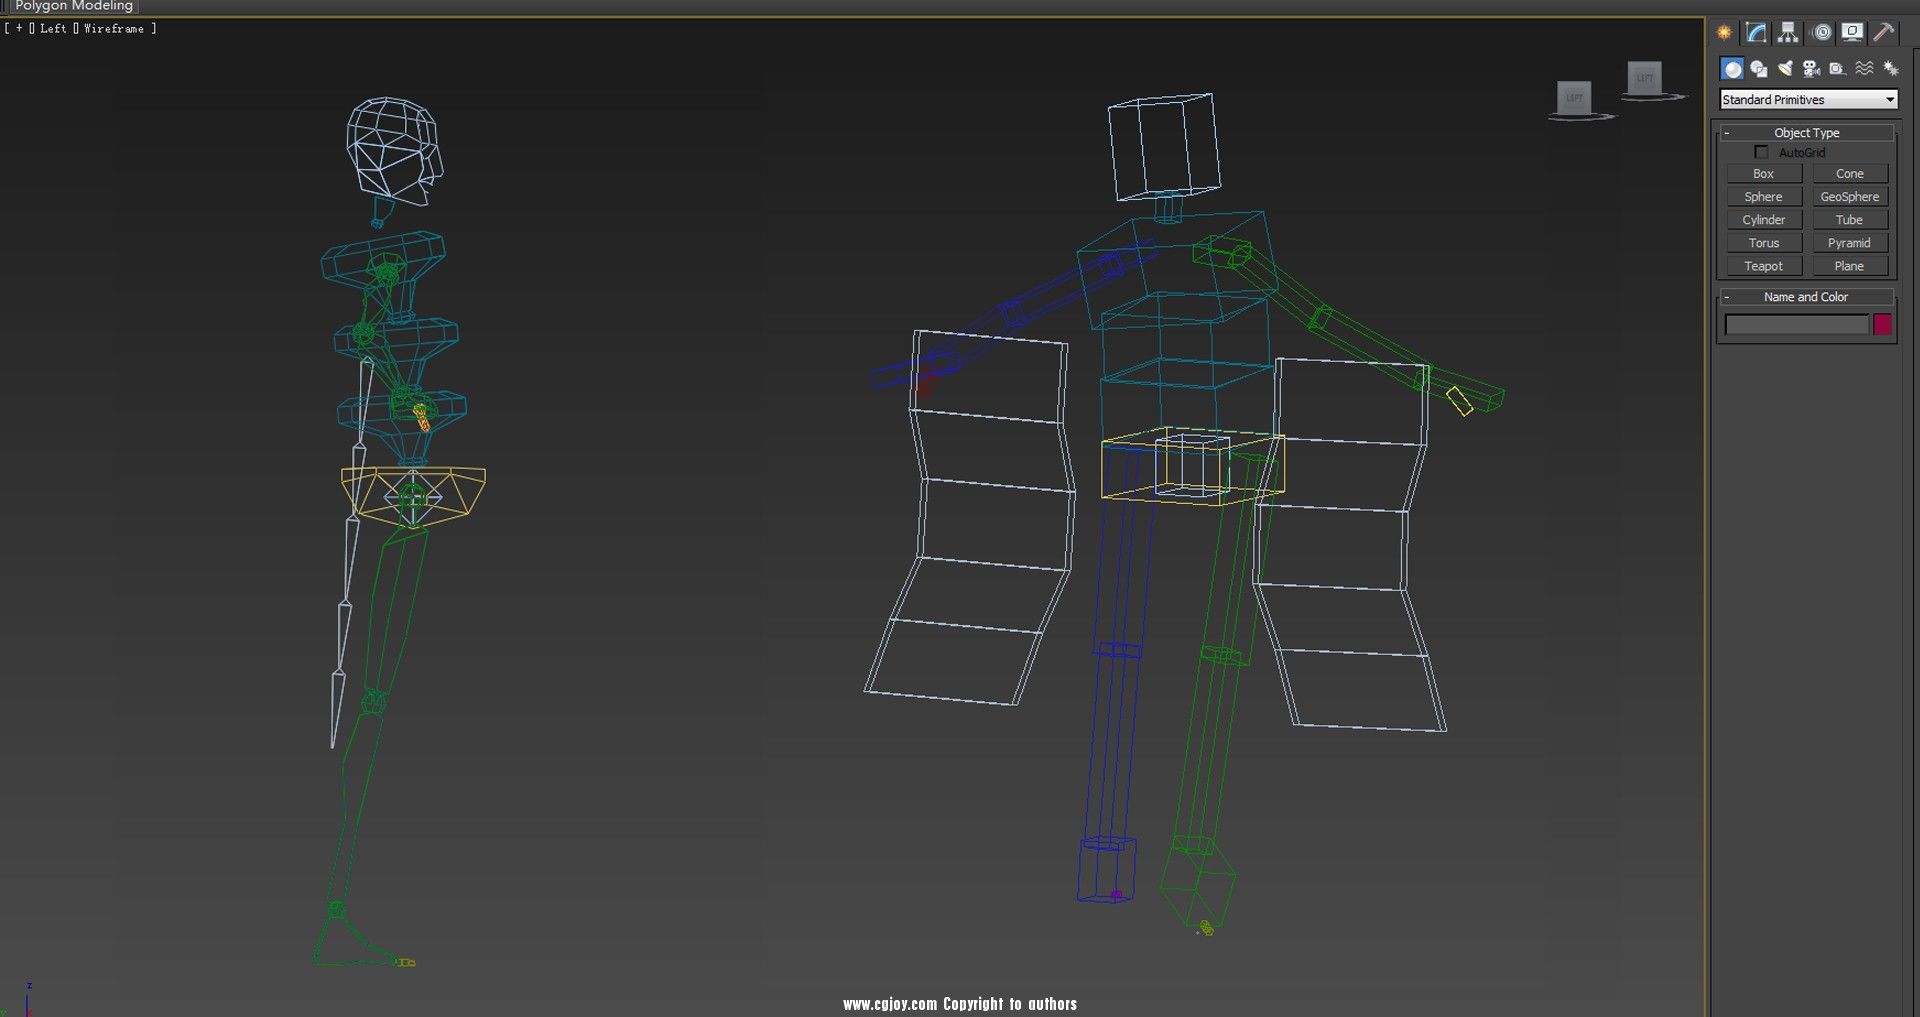
Task: Open the Create command panel tab
Action: [1725, 33]
